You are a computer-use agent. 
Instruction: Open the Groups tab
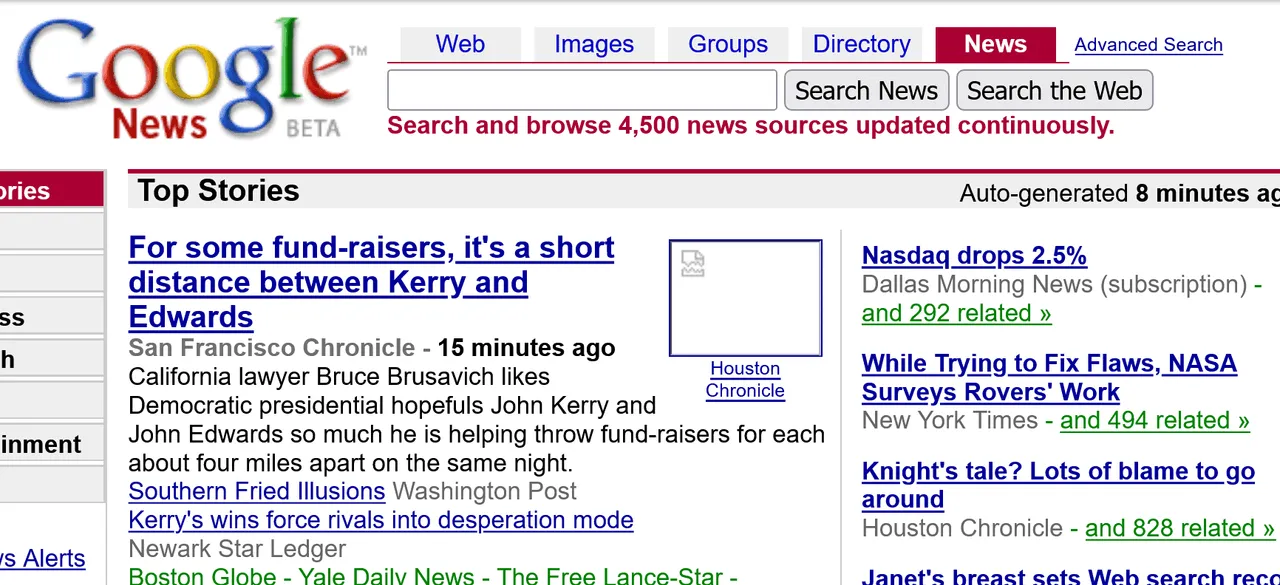pyautogui.click(x=728, y=44)
